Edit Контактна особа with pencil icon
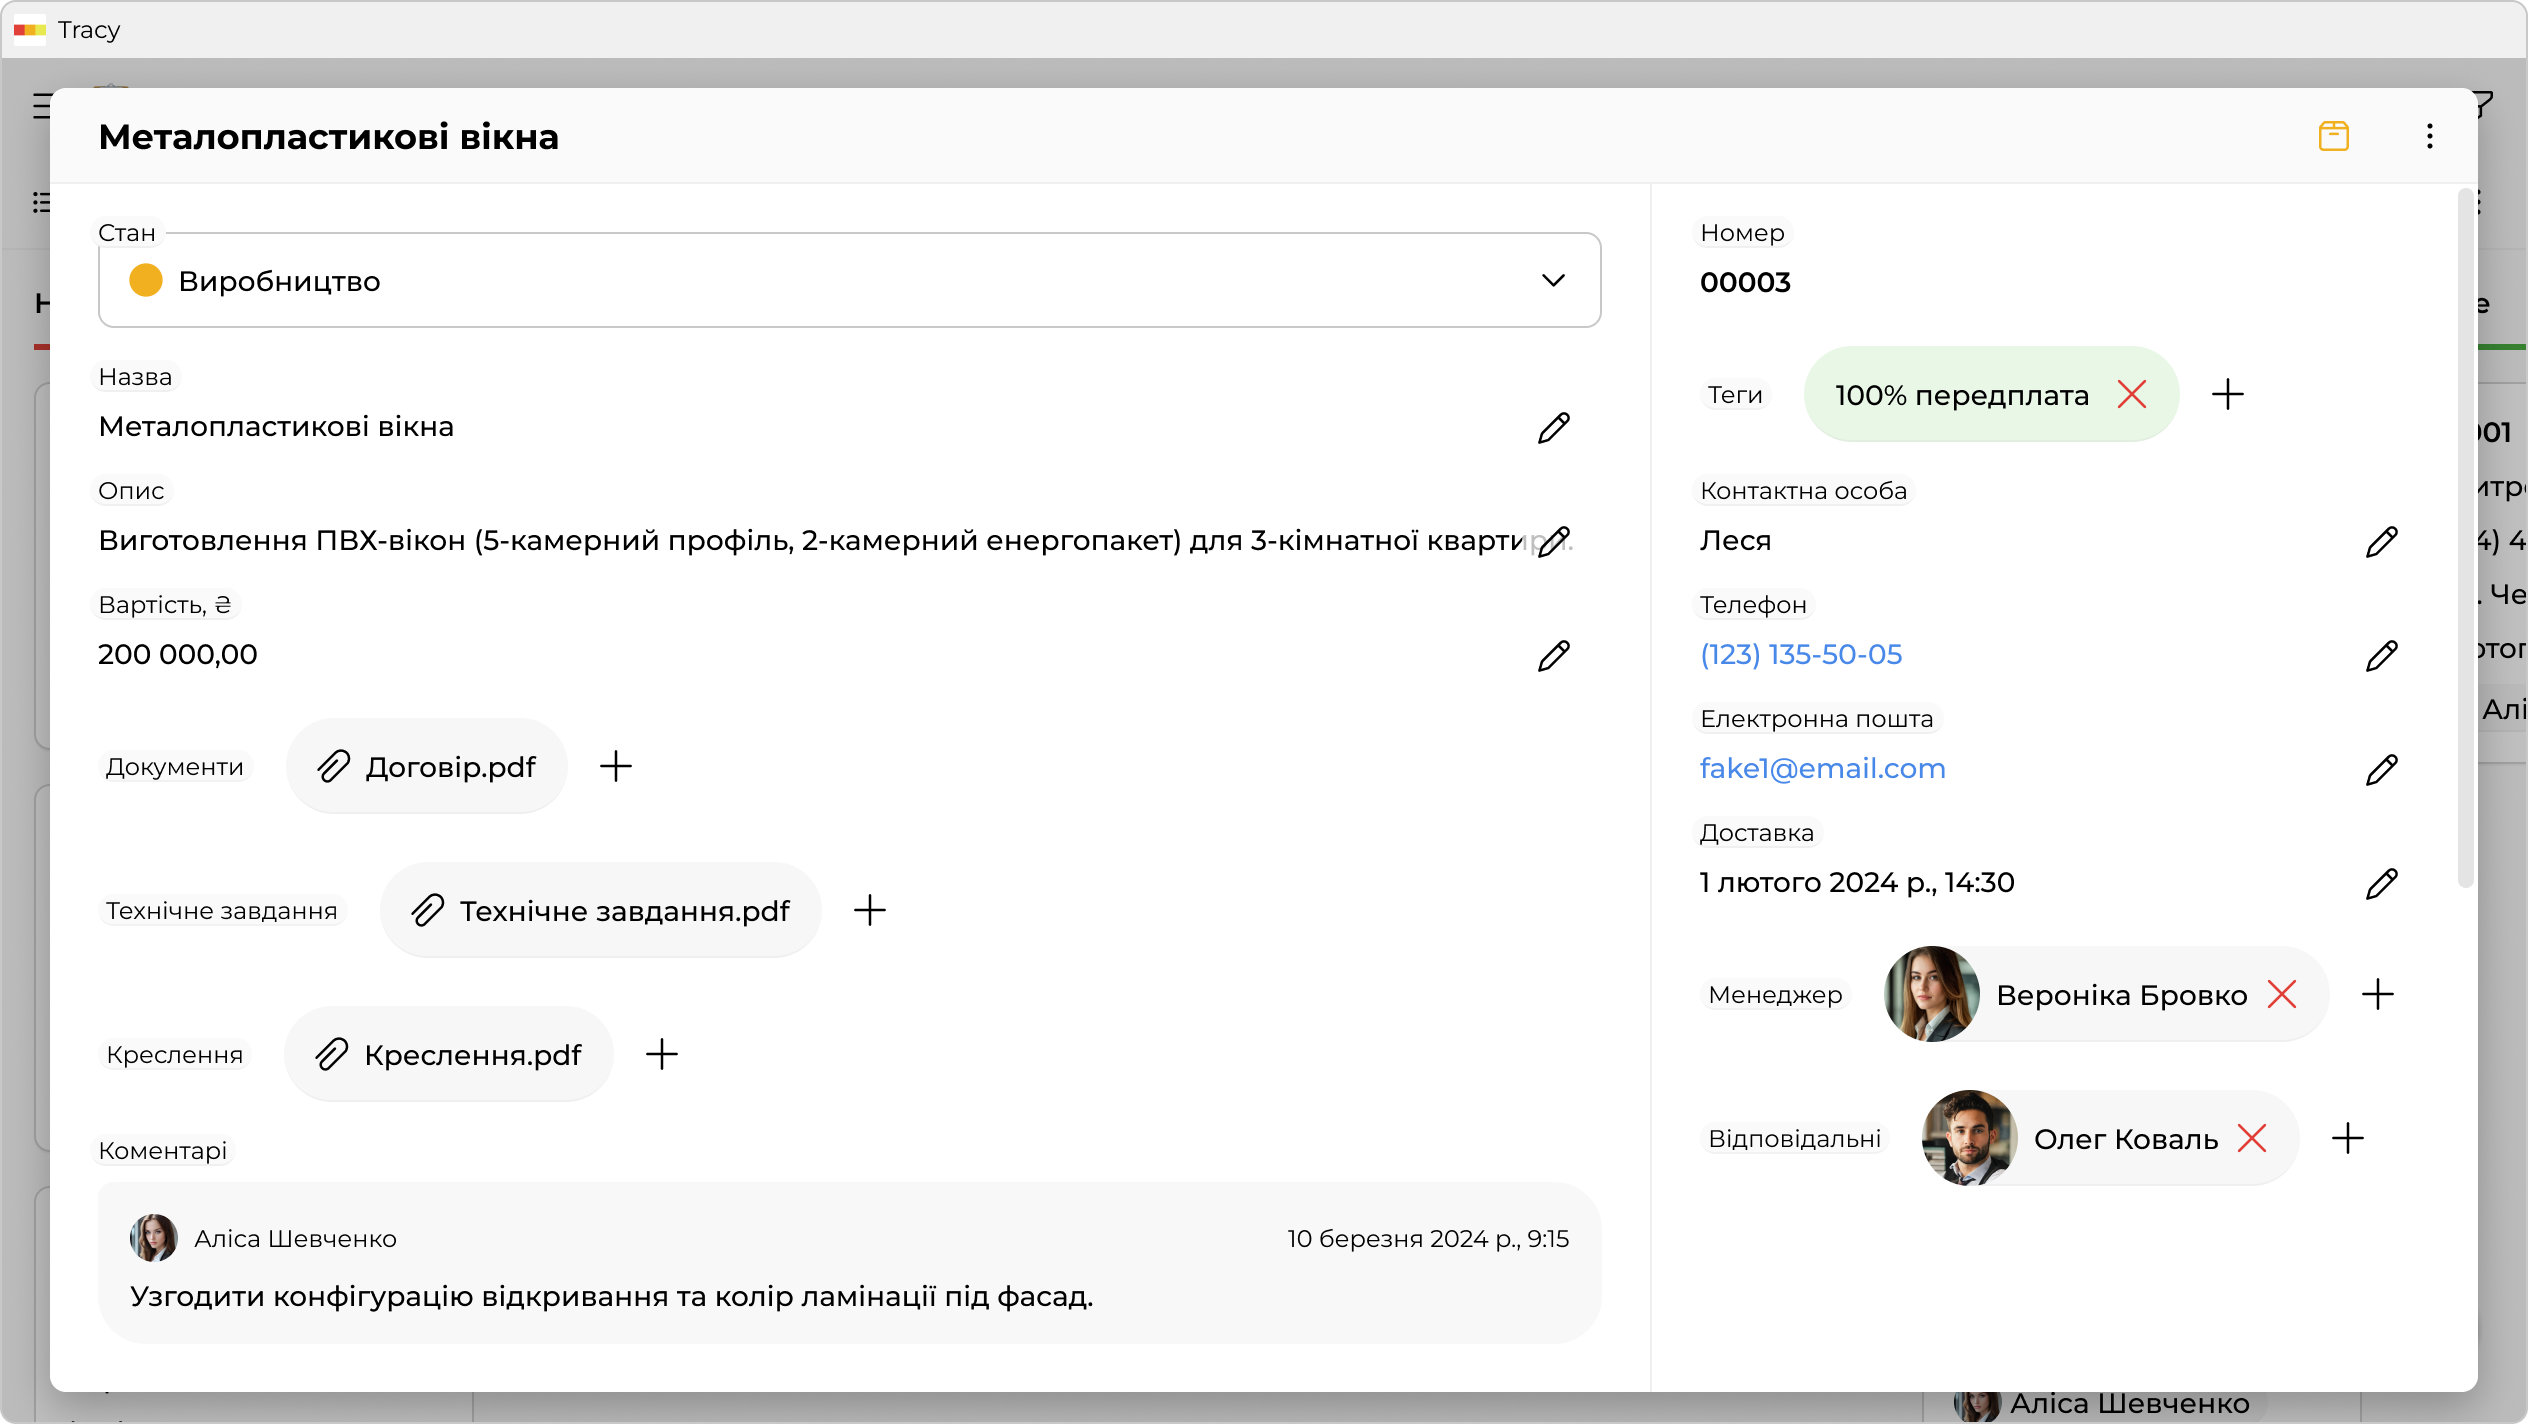The image size is (2528, 1424). (x=2381, y=542)
